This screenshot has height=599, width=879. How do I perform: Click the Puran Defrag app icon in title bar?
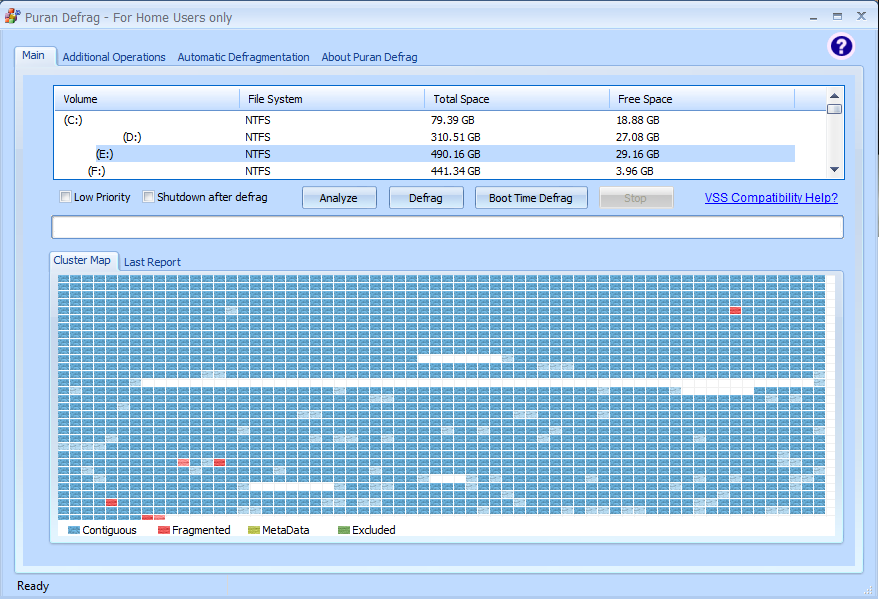(x=12, y=16)
